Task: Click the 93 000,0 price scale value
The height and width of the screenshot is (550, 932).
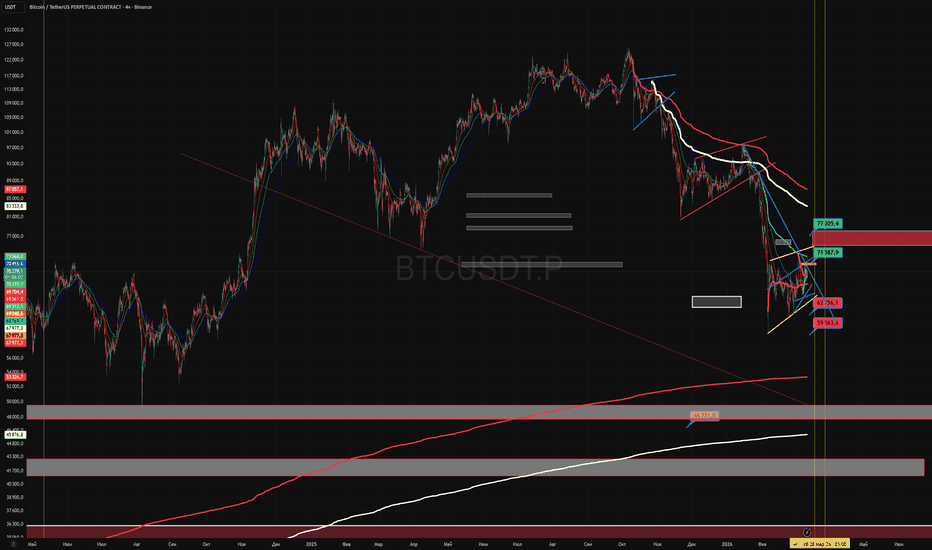Action: (14, 164)
